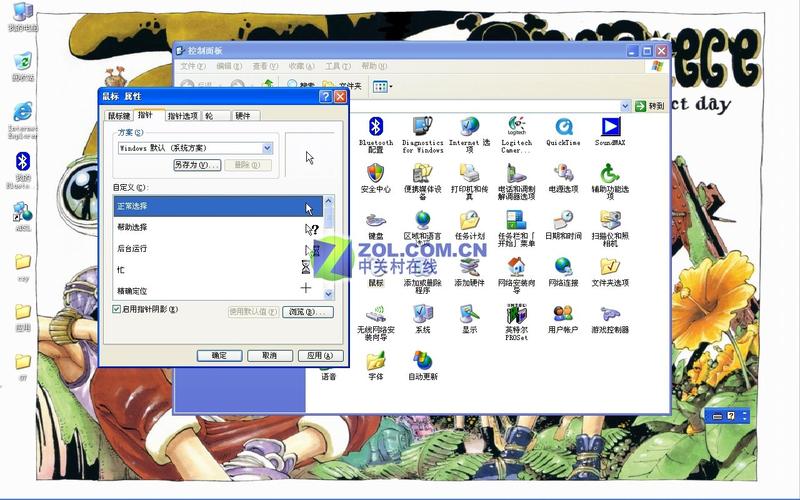Viewport: 800px width, 500px height.
Task: Click the 浏览 browse button
Action: (x=308, y=312)
